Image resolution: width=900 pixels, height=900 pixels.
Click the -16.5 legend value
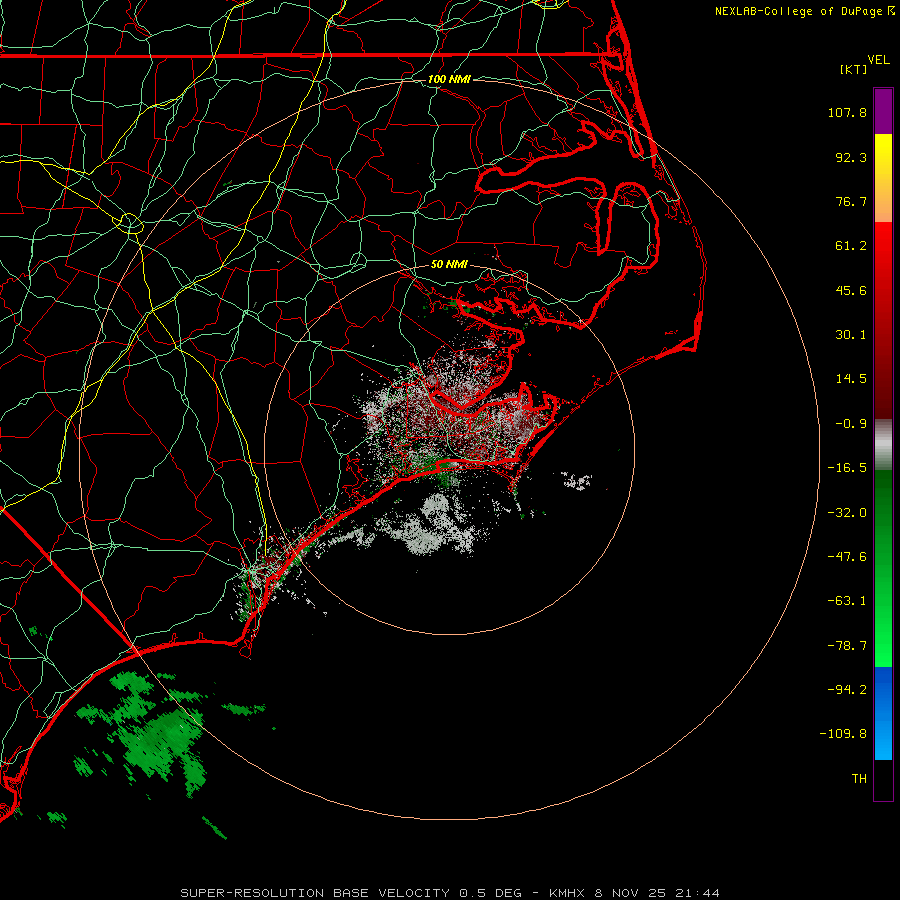847,468
